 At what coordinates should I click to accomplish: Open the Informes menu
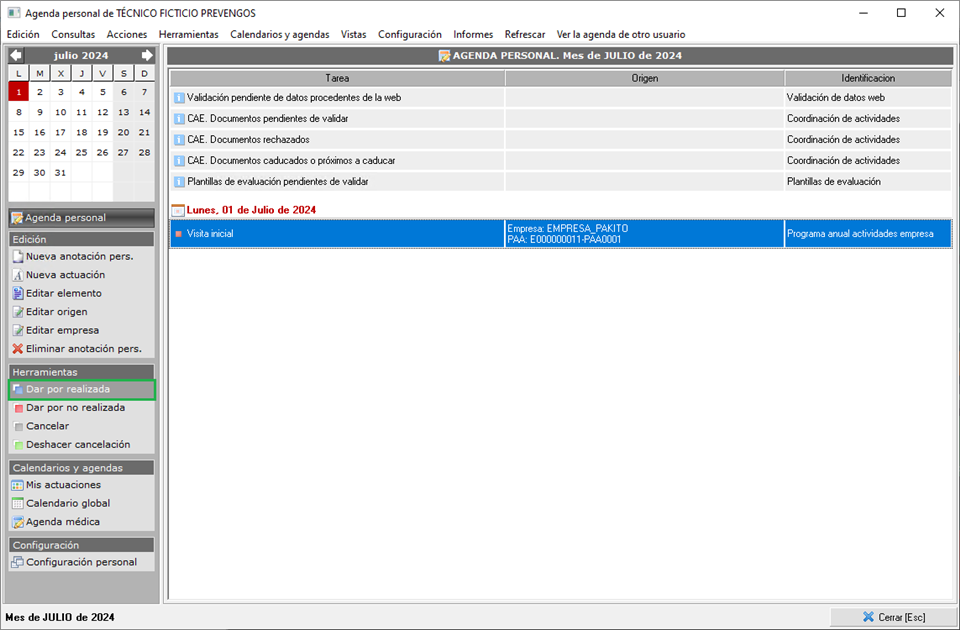(473, 34)
